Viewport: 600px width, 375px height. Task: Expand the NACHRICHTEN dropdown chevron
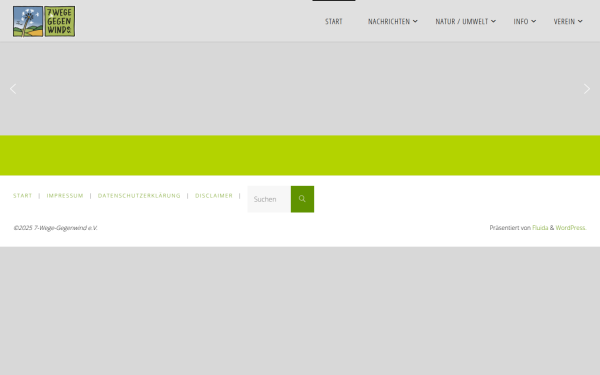tap(415, 21)
